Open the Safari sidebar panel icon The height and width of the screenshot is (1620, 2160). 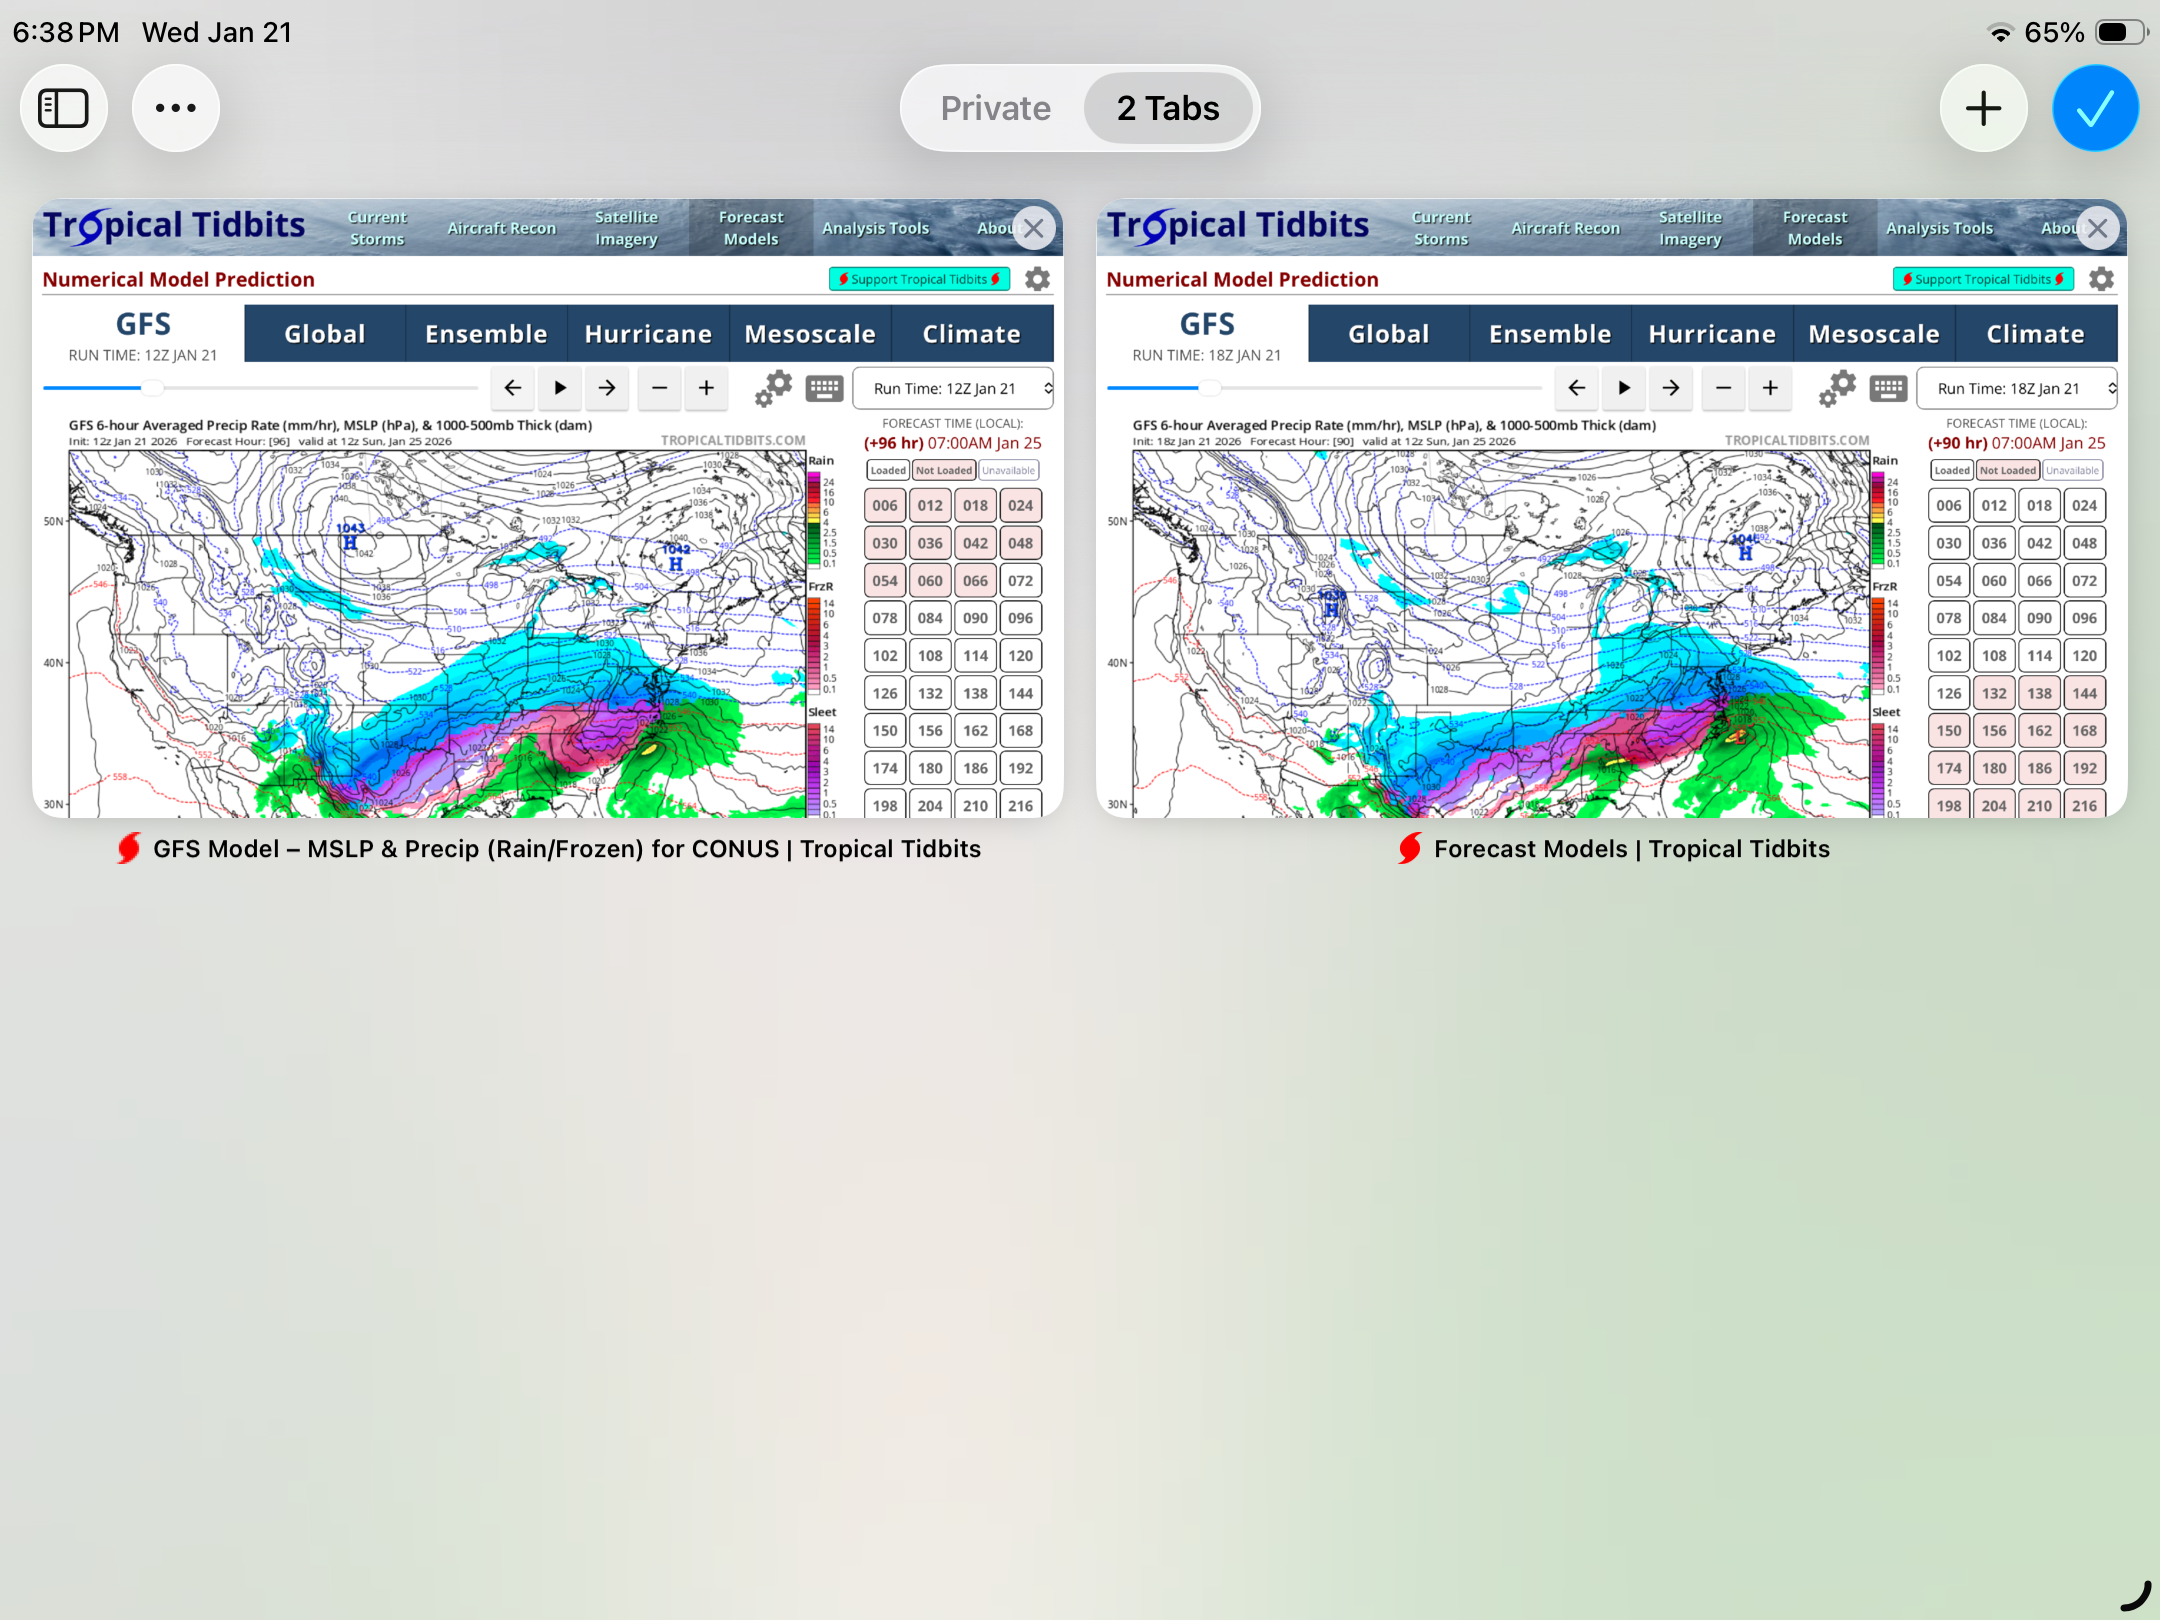(63, 108)
